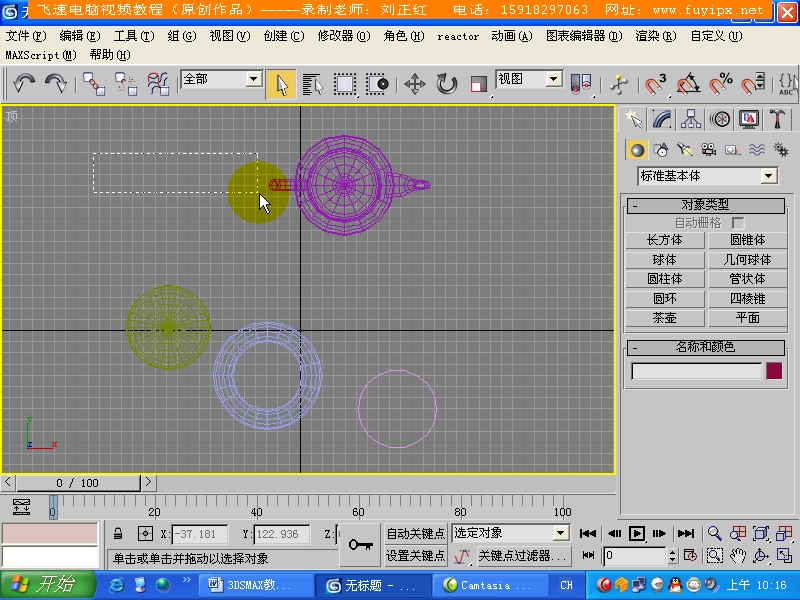Toggle the 3D Snaps magnet

[x=656, y=84]
